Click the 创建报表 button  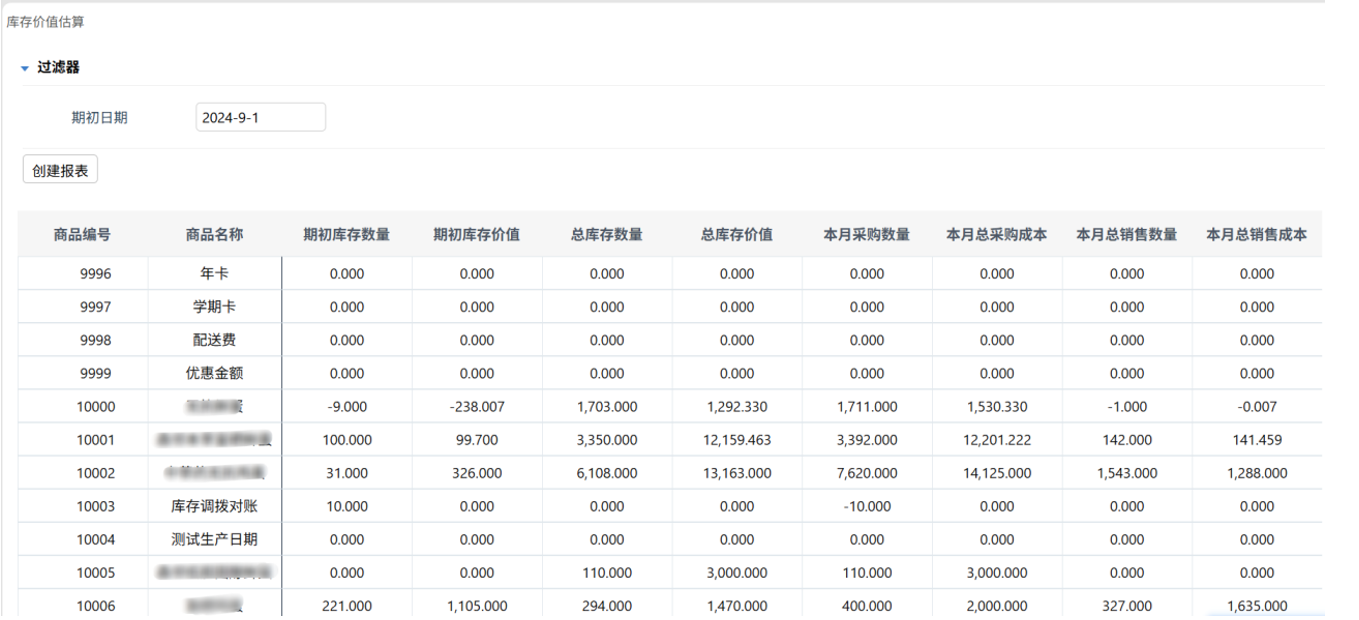click(x=60, y=170)
